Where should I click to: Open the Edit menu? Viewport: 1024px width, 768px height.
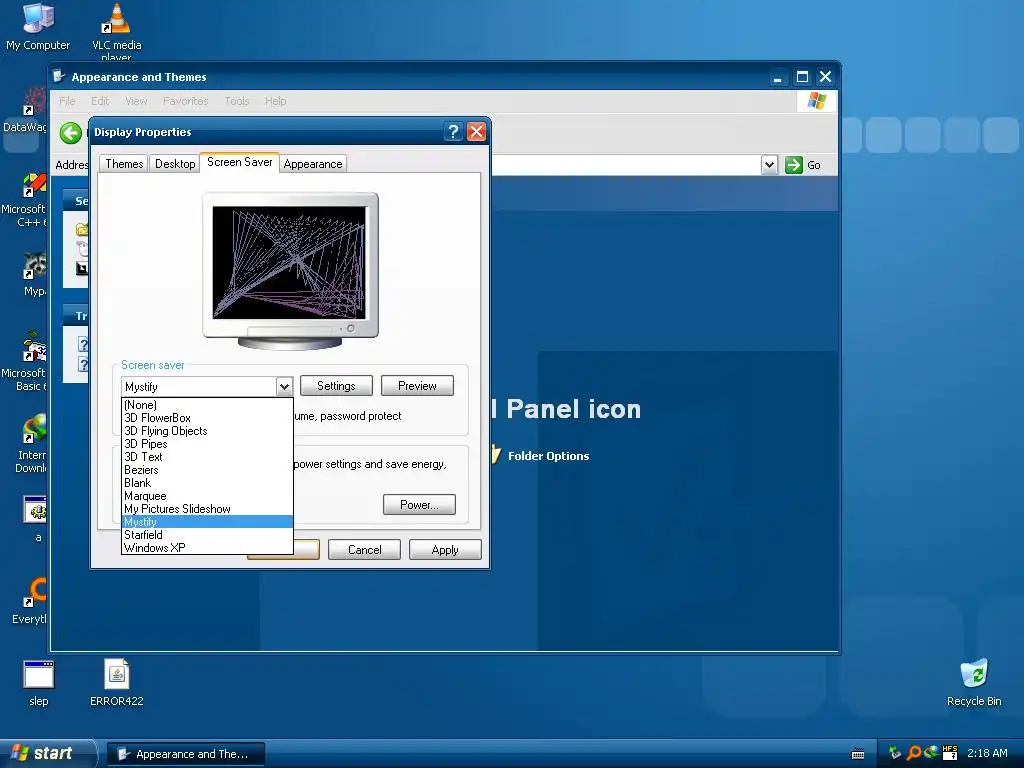100,101
